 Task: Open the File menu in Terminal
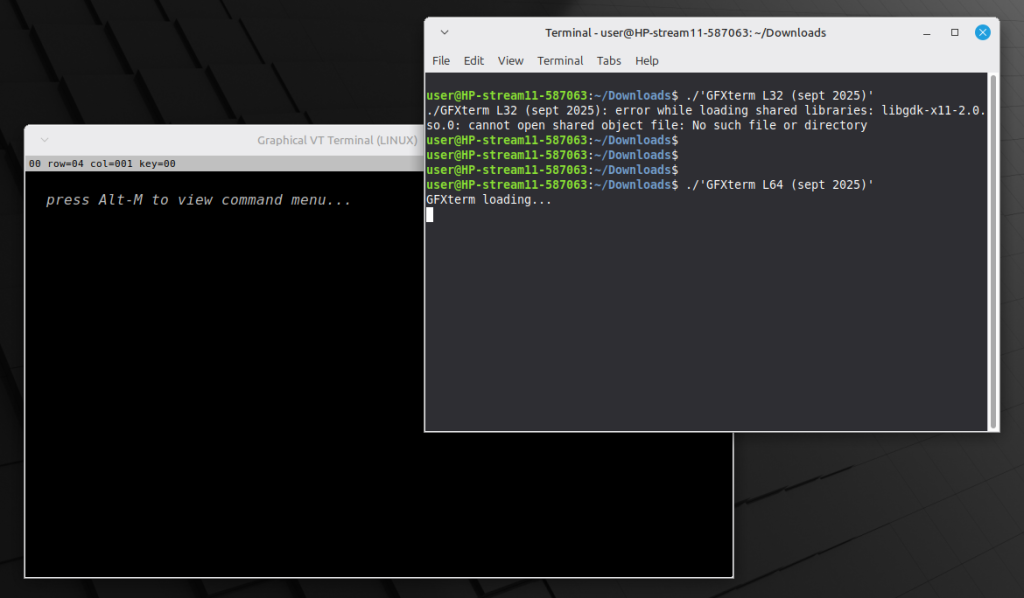(x=441, y=61)
